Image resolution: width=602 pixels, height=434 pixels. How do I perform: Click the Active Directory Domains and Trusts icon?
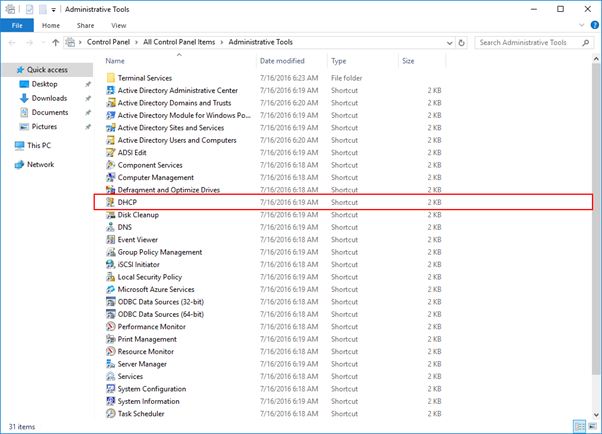click(111, 103)
